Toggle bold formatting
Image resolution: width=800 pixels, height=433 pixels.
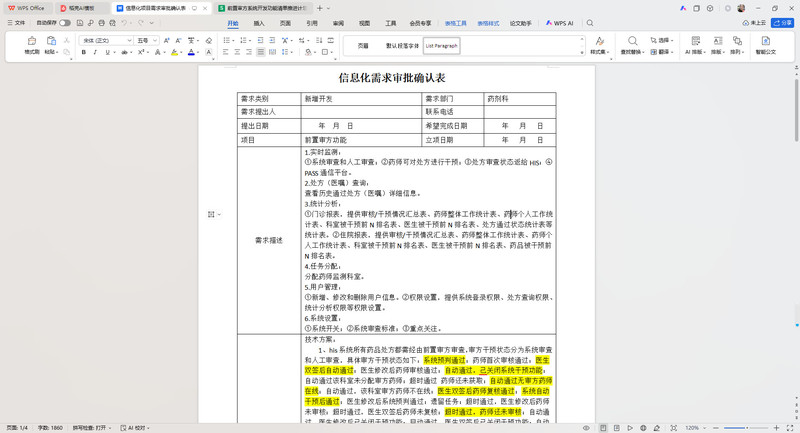point(84,52)
